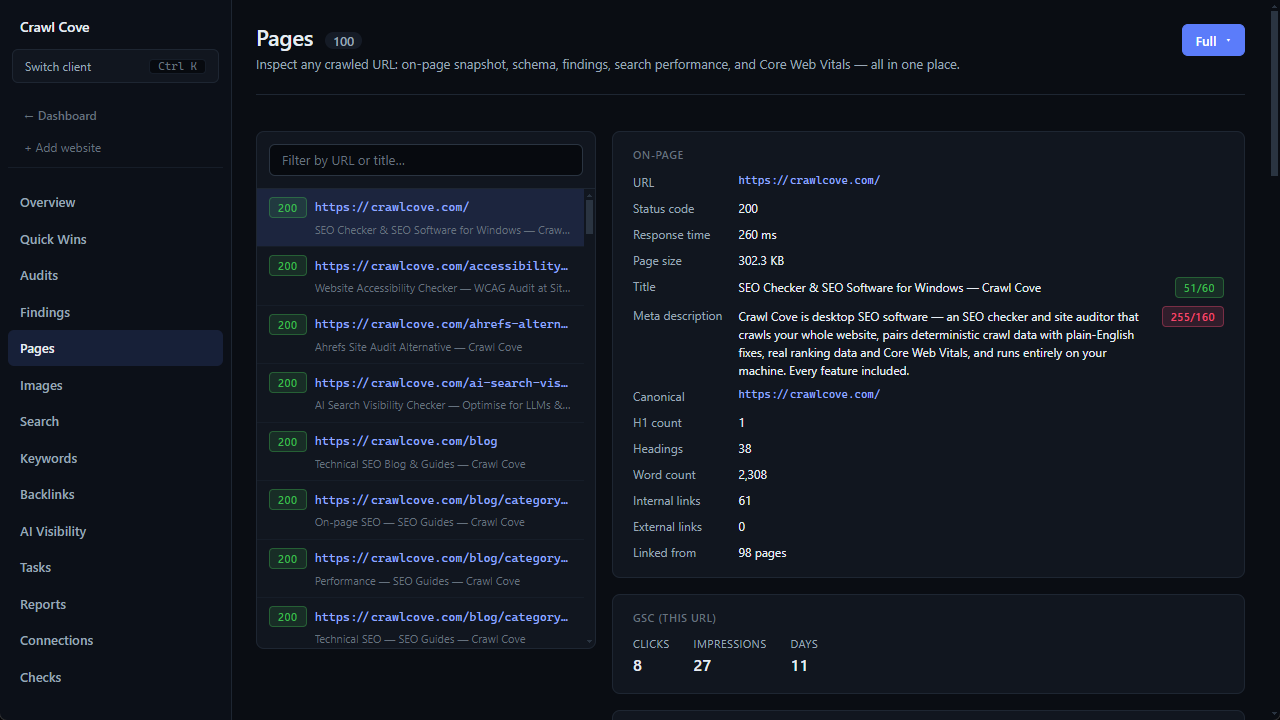This screenshot has width=1280, height=720.
Task: Click the GSC Clicks value 8
Action: 638,666
